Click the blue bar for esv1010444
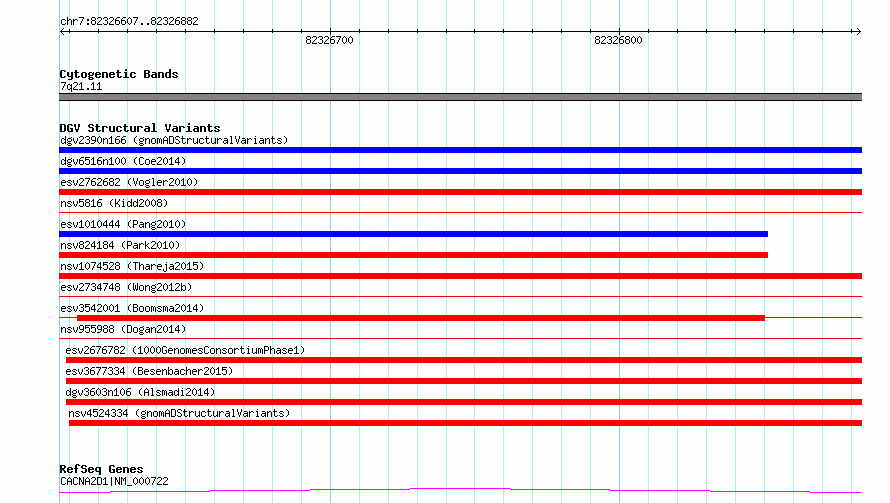 tap(414, 234)
